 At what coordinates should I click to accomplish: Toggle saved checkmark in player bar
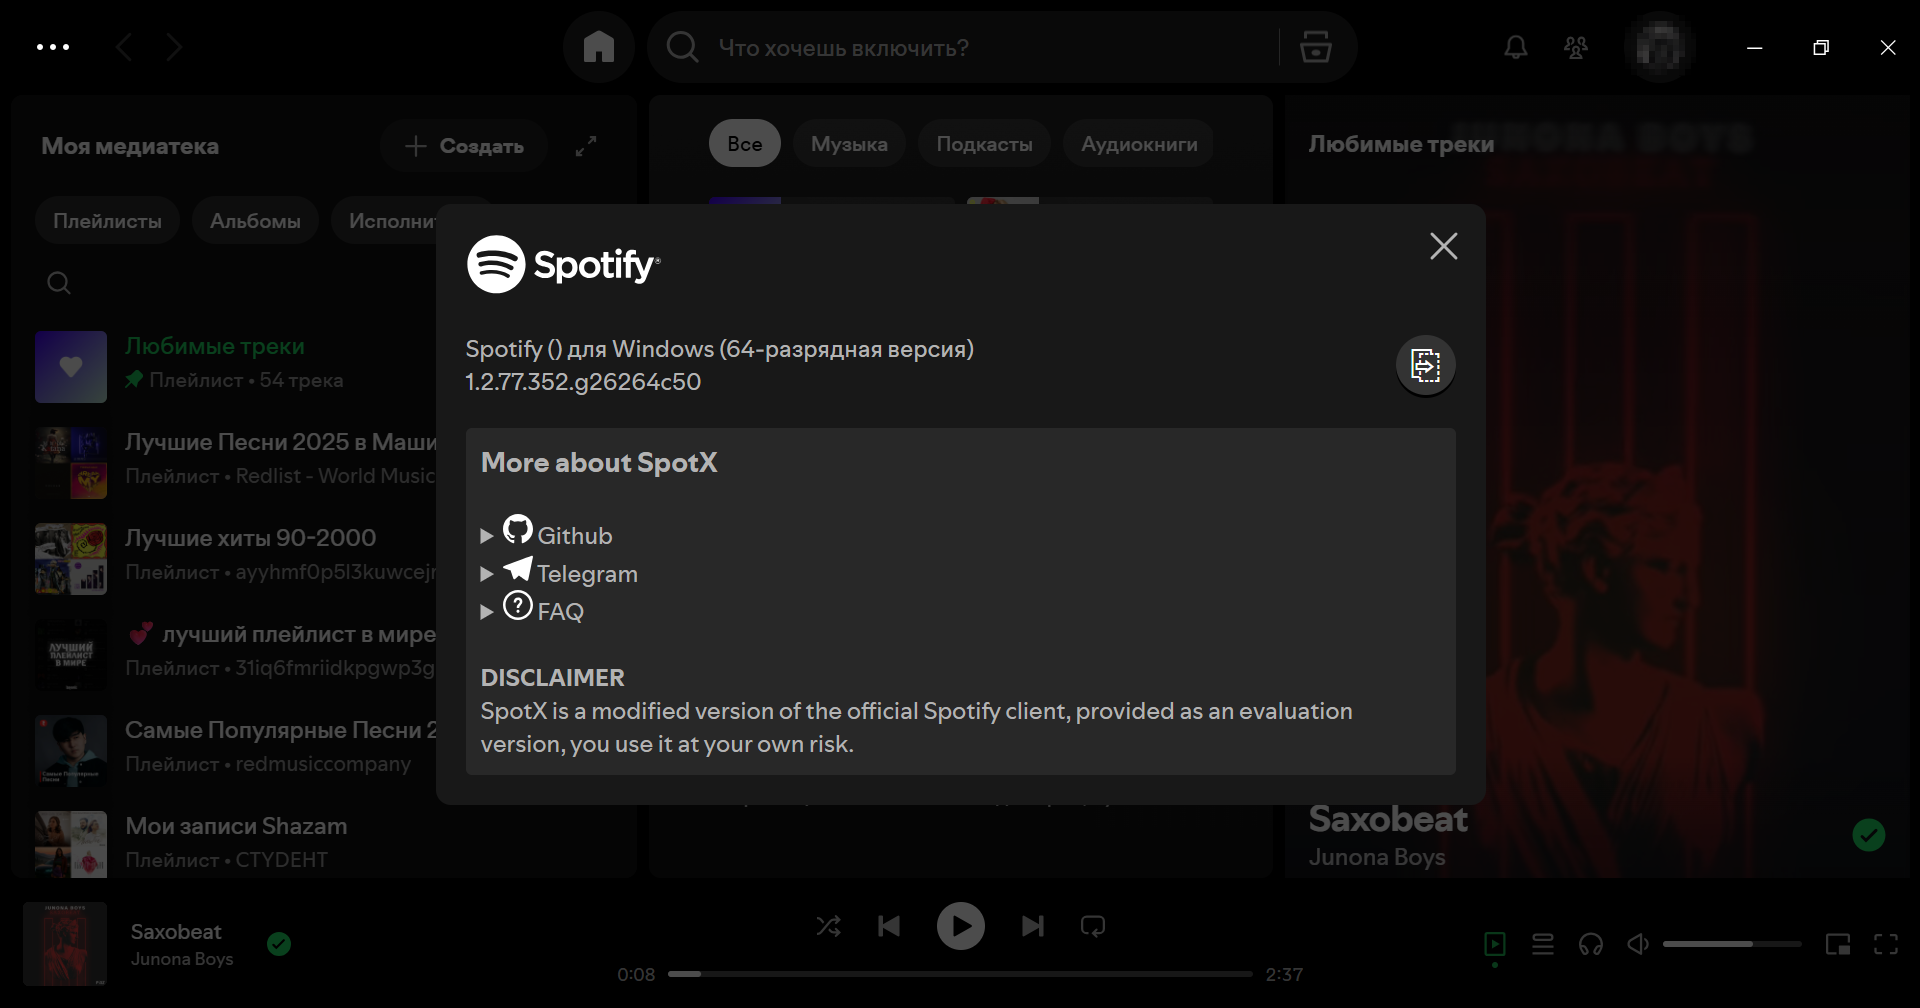tap(279, 944)
